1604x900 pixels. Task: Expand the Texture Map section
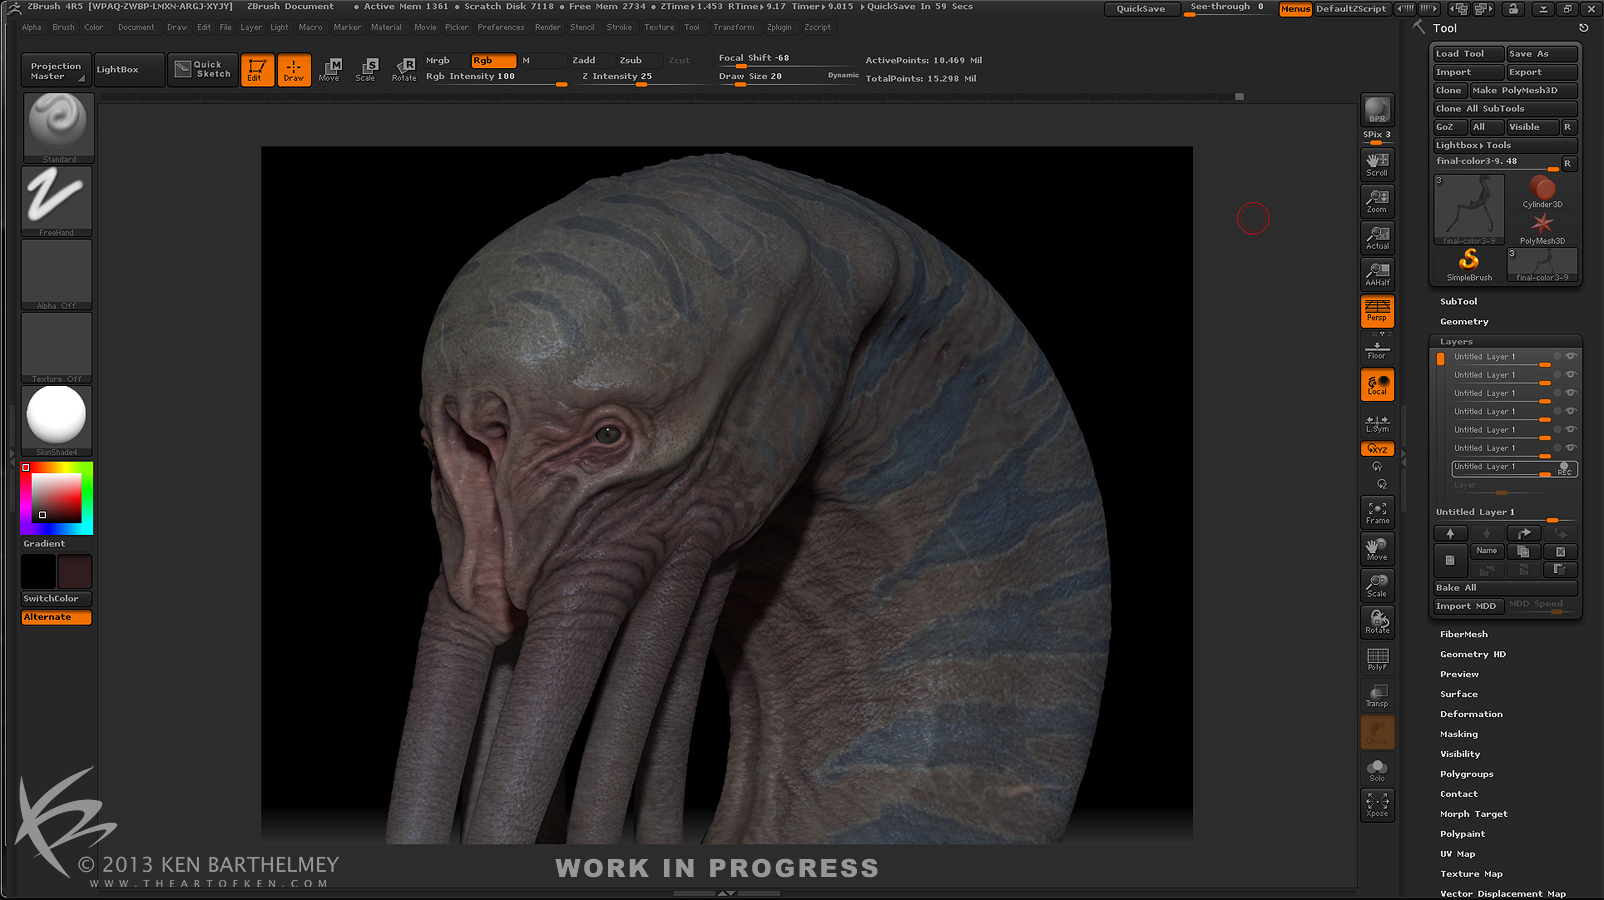coord(1471,874)
